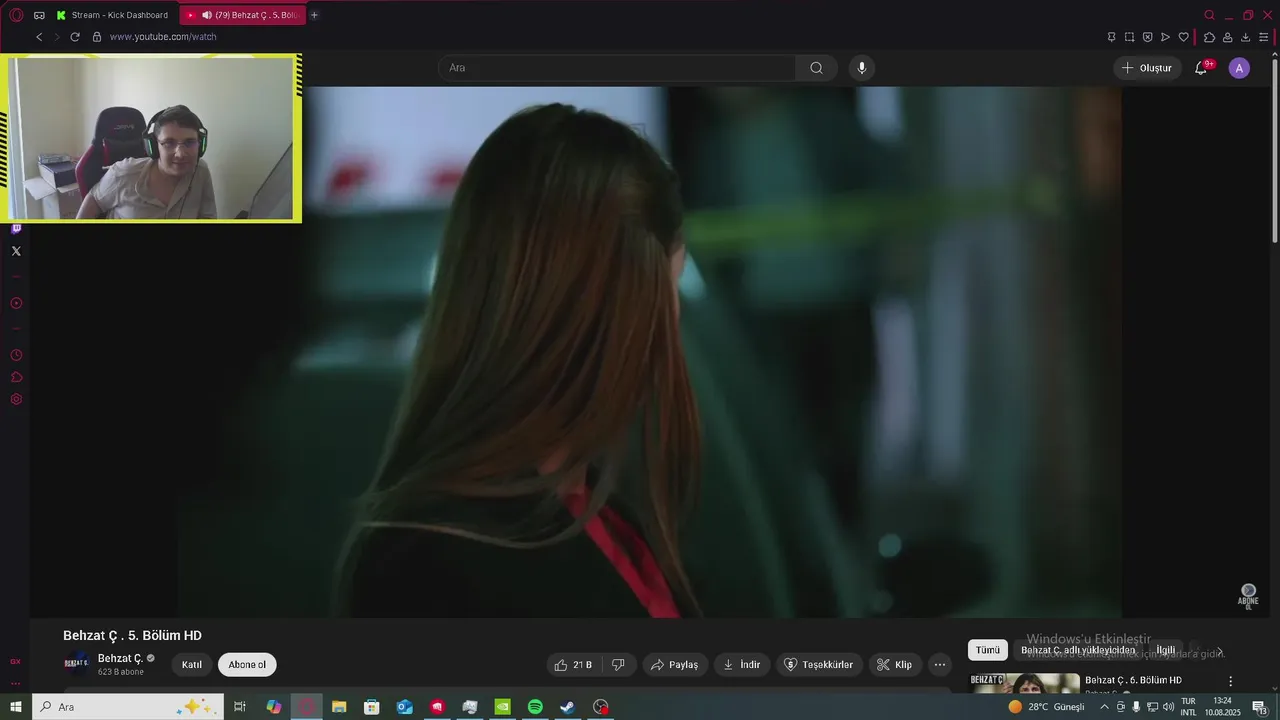
Task: Open Steam from the taskbar
Action: 567,707
